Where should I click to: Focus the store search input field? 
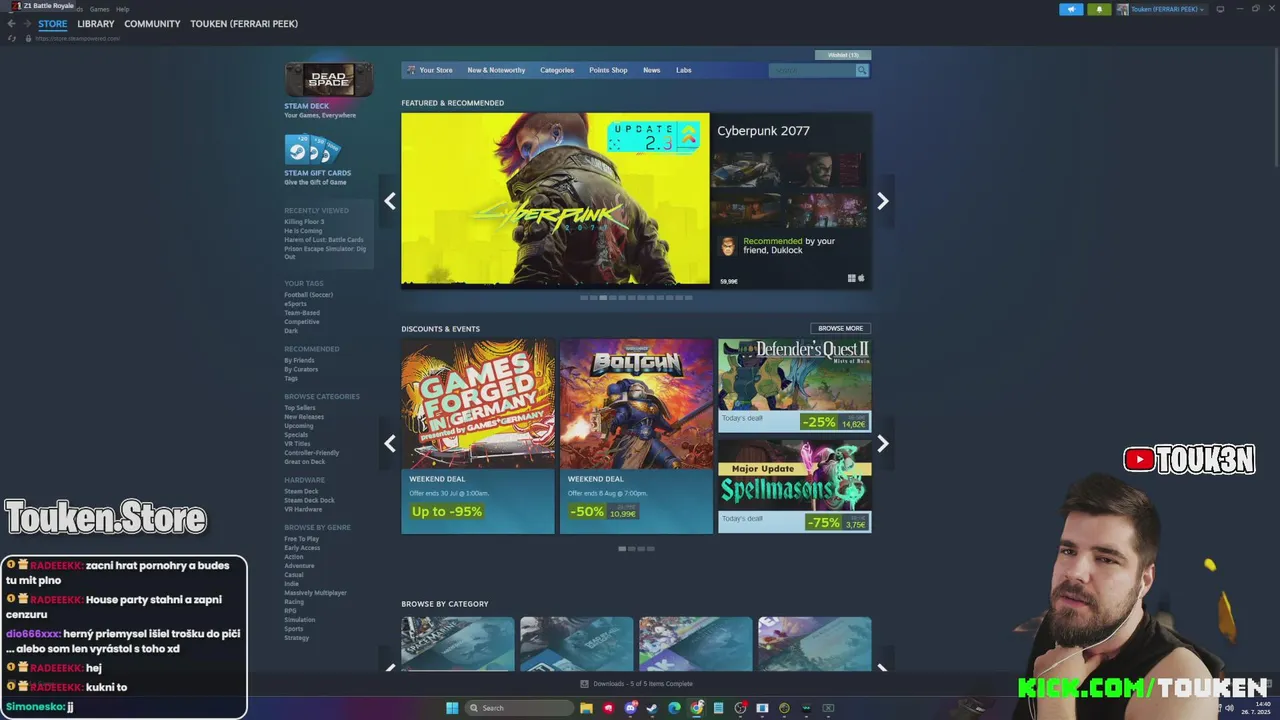(x=812, y=70)
